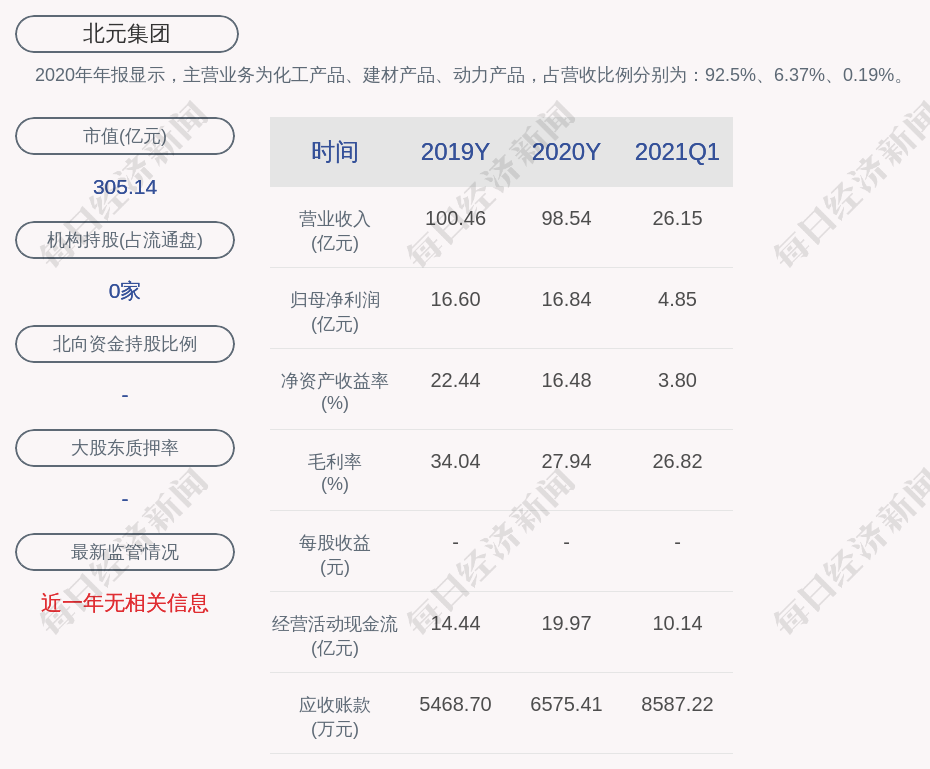Switch to the 2019Y column header

[455, 152]
